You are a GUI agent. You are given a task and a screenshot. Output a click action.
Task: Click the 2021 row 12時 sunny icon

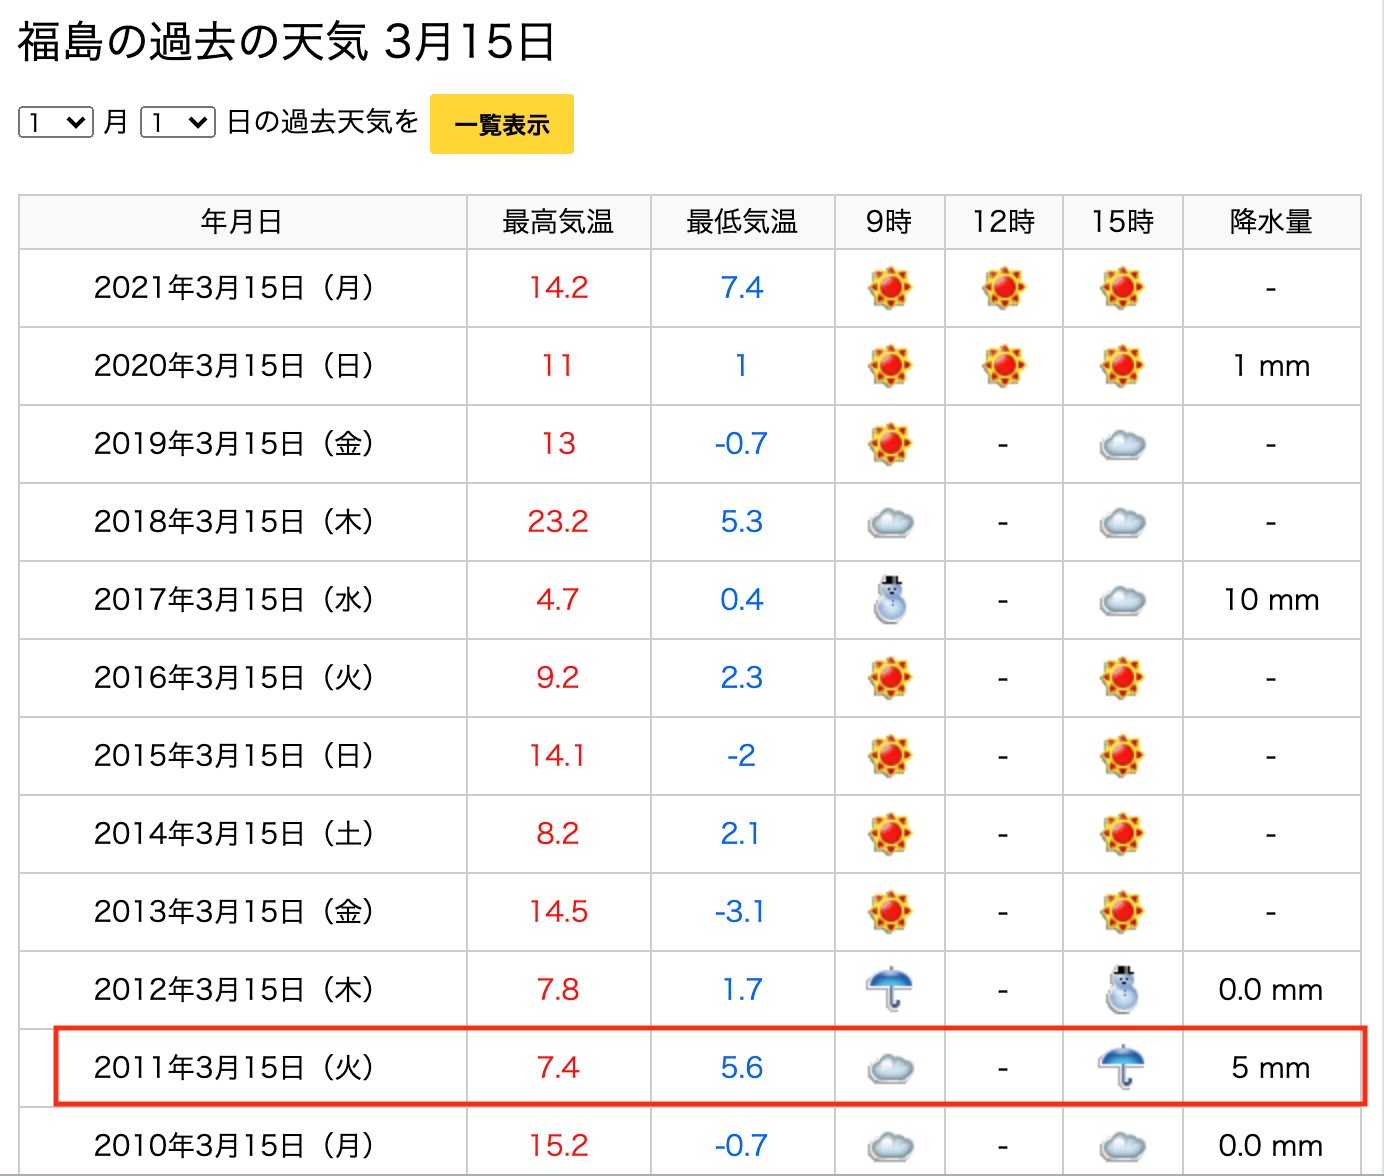coord(1004,288)
